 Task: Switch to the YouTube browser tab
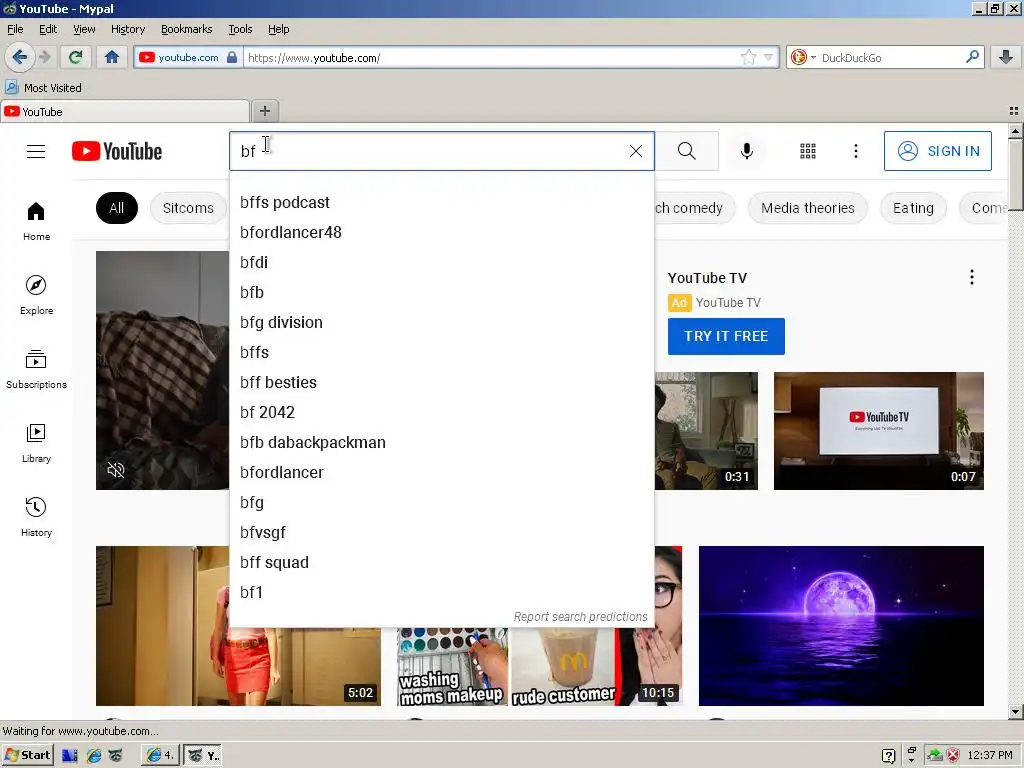click(125, 112)
